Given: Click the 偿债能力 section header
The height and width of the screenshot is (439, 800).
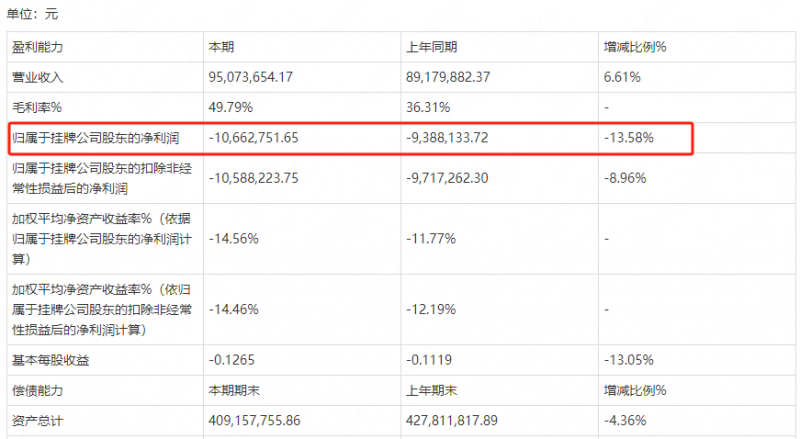Looking at the screenshot, I should click(x=38, y=390).
